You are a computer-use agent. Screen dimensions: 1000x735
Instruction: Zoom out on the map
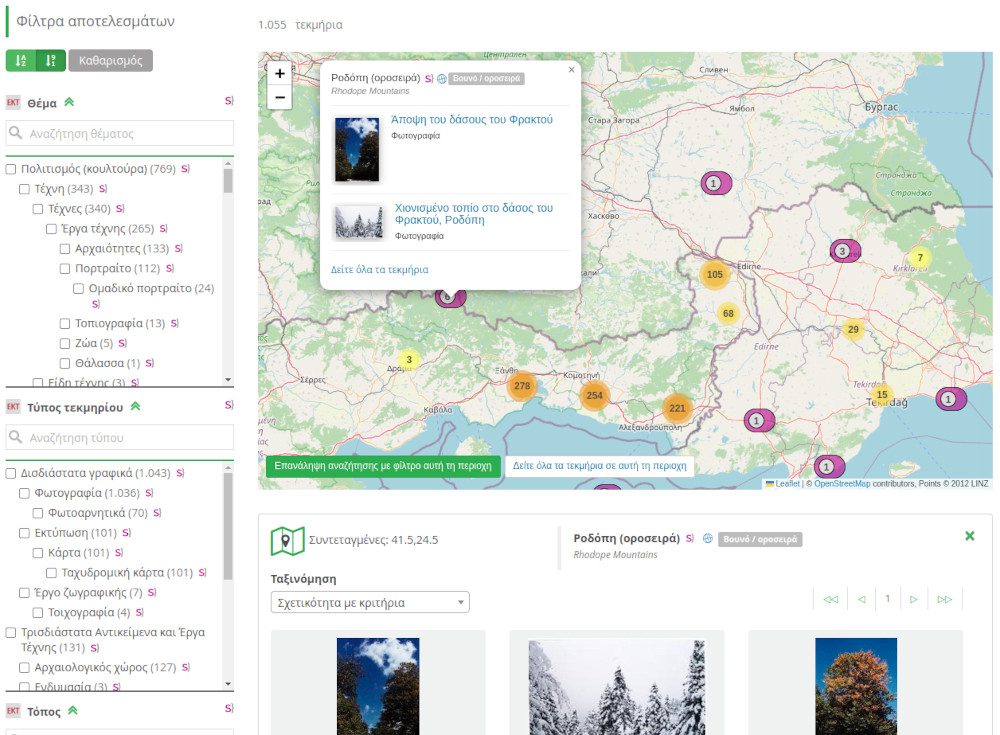coord(280,97)
